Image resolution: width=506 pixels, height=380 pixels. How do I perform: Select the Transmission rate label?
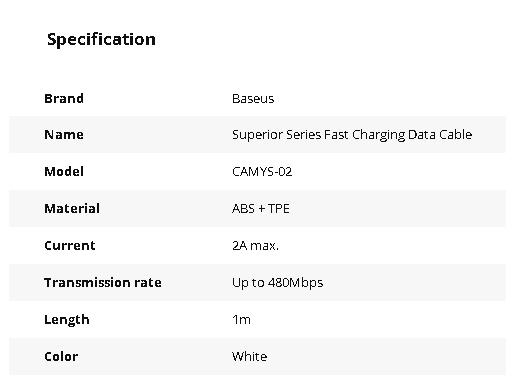(103, 283)
